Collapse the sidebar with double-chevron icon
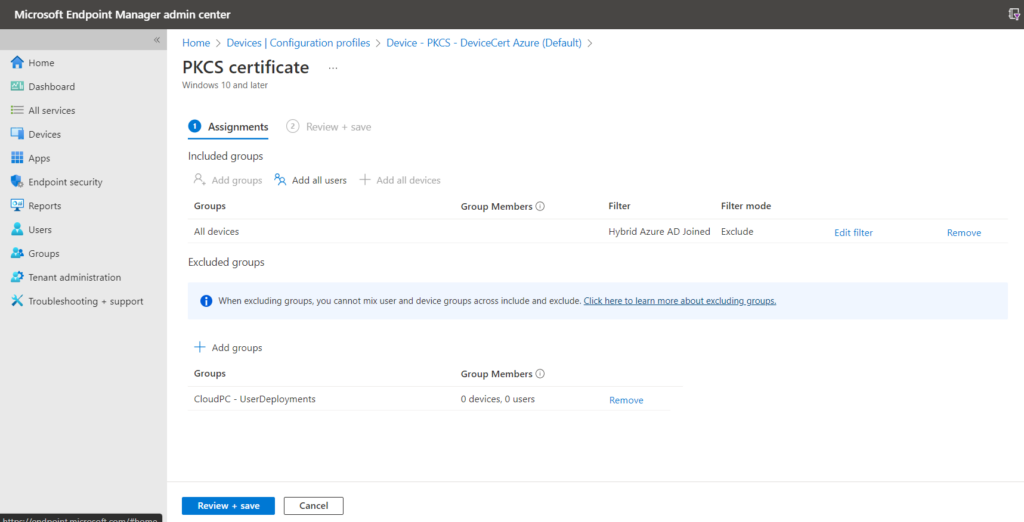The image size is (1024, 522). point(157,40)
